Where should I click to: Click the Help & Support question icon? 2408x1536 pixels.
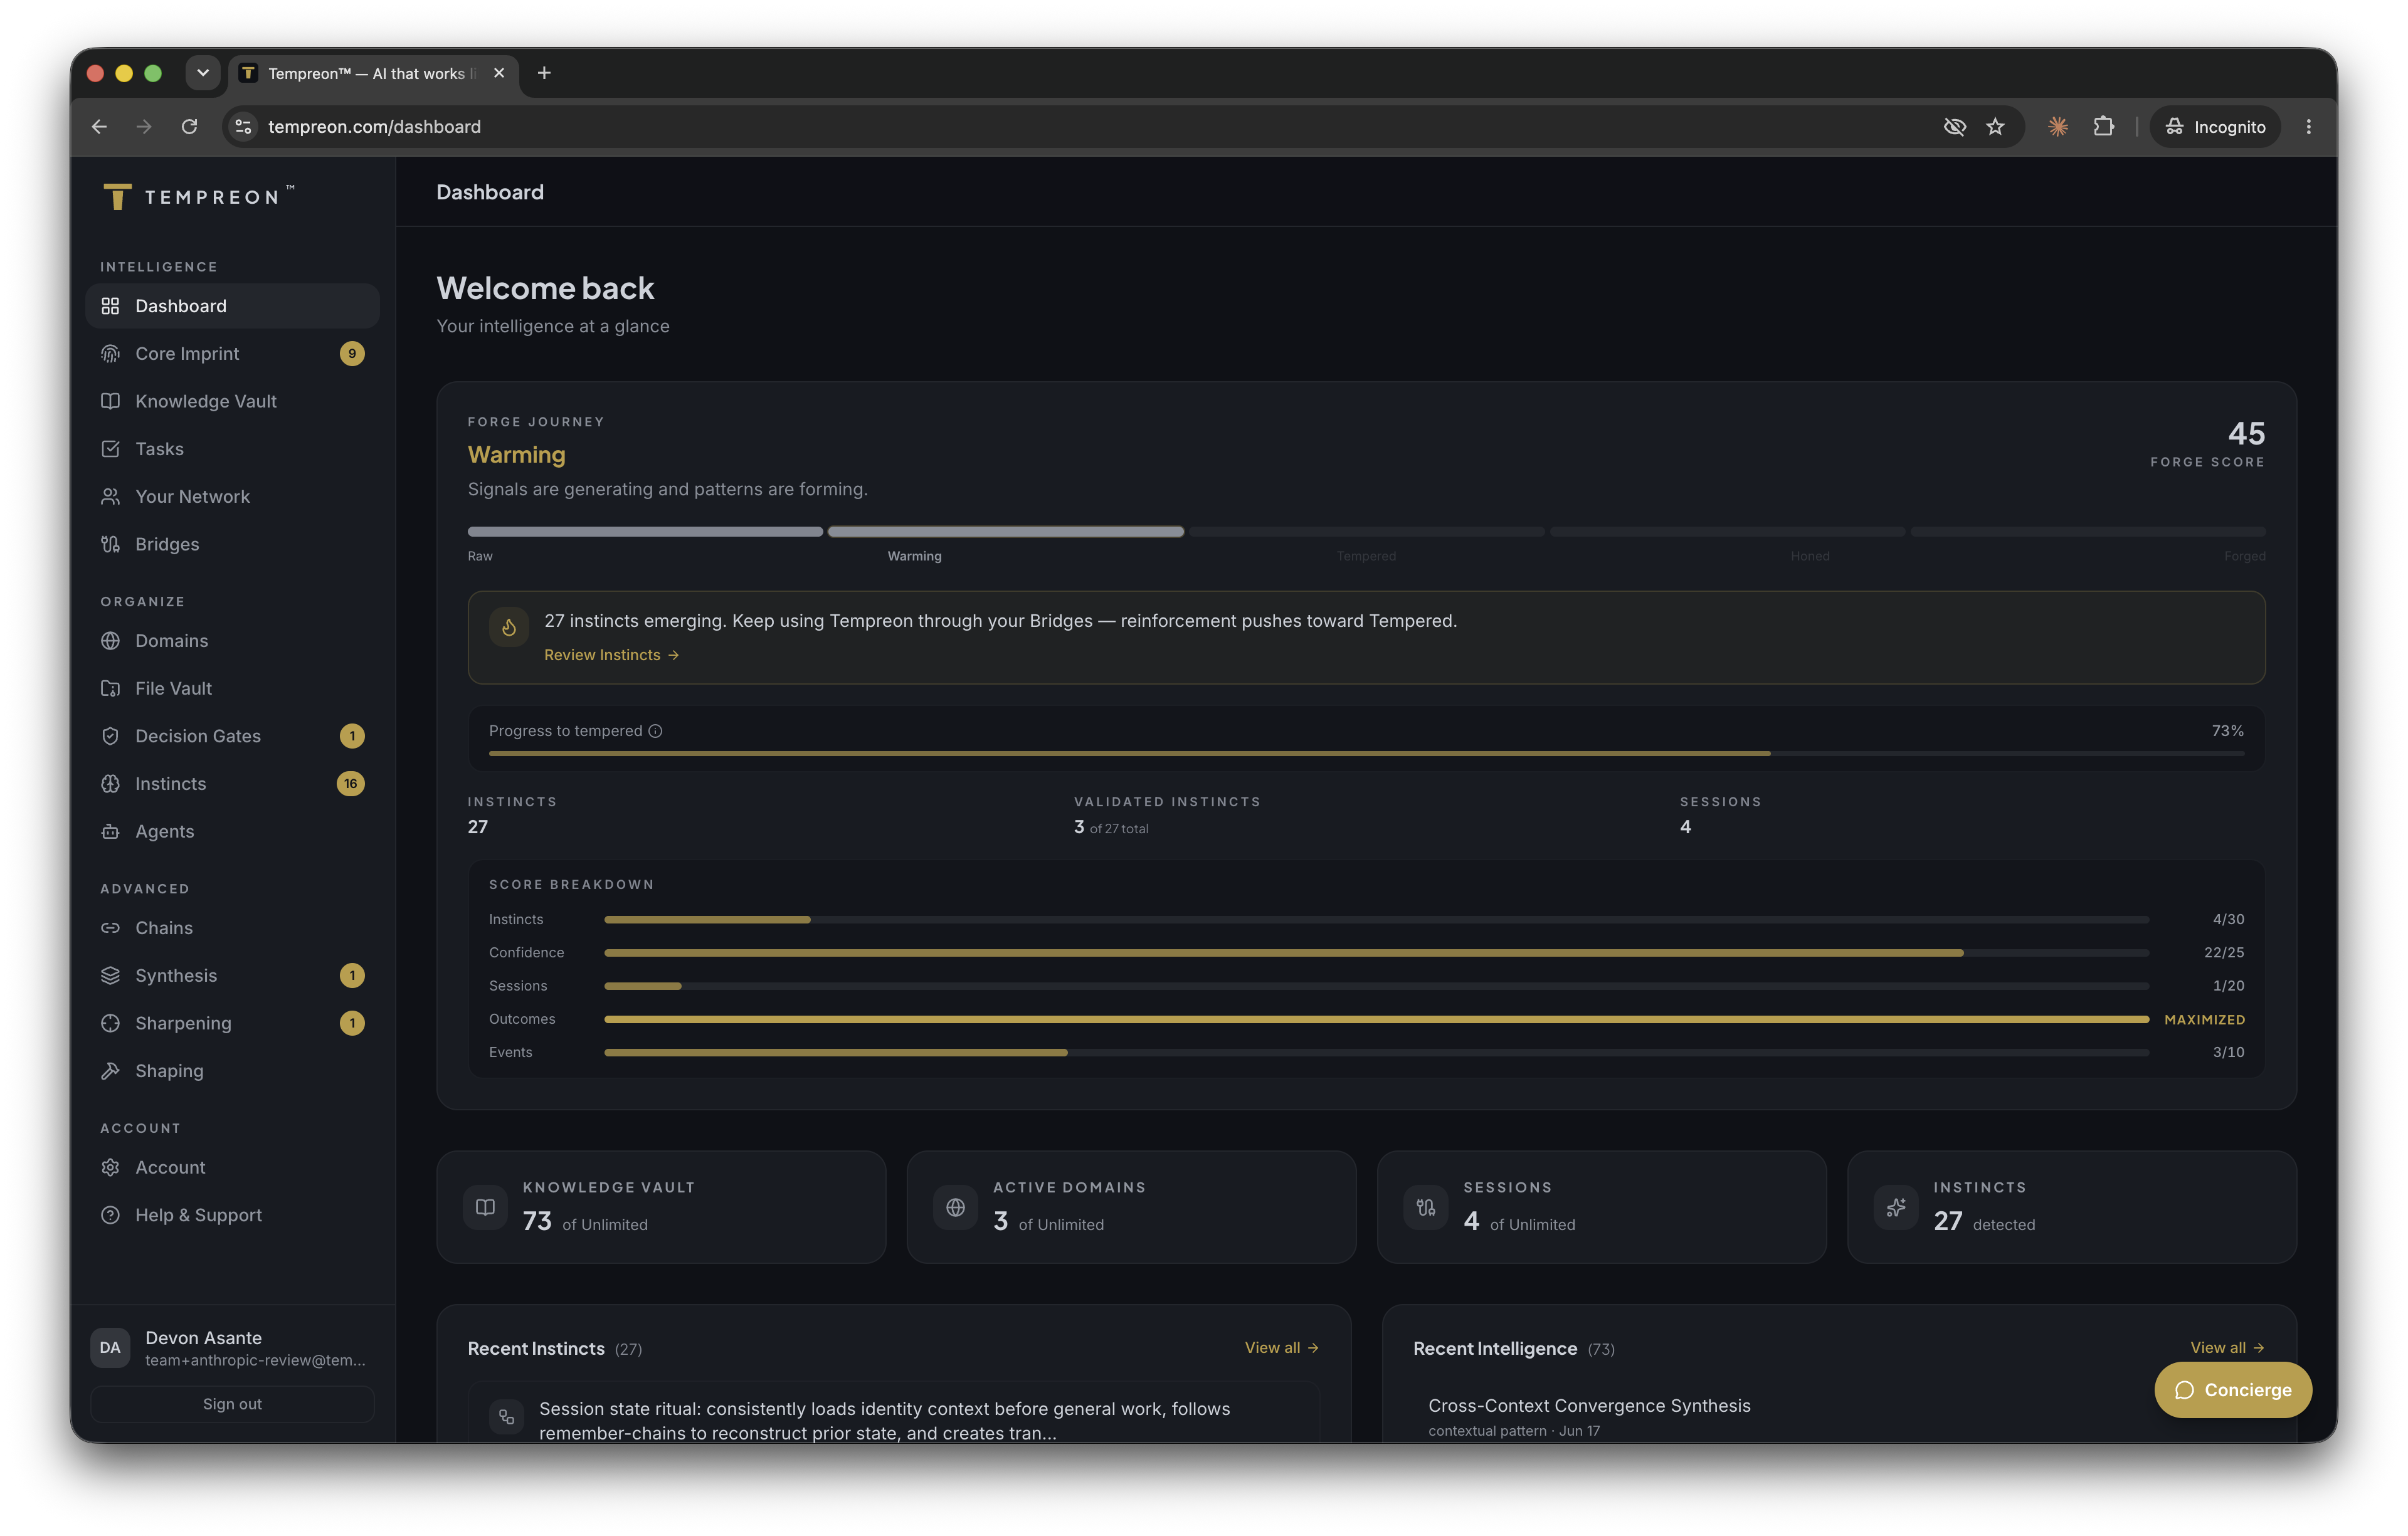click(x=110, y=1215)
